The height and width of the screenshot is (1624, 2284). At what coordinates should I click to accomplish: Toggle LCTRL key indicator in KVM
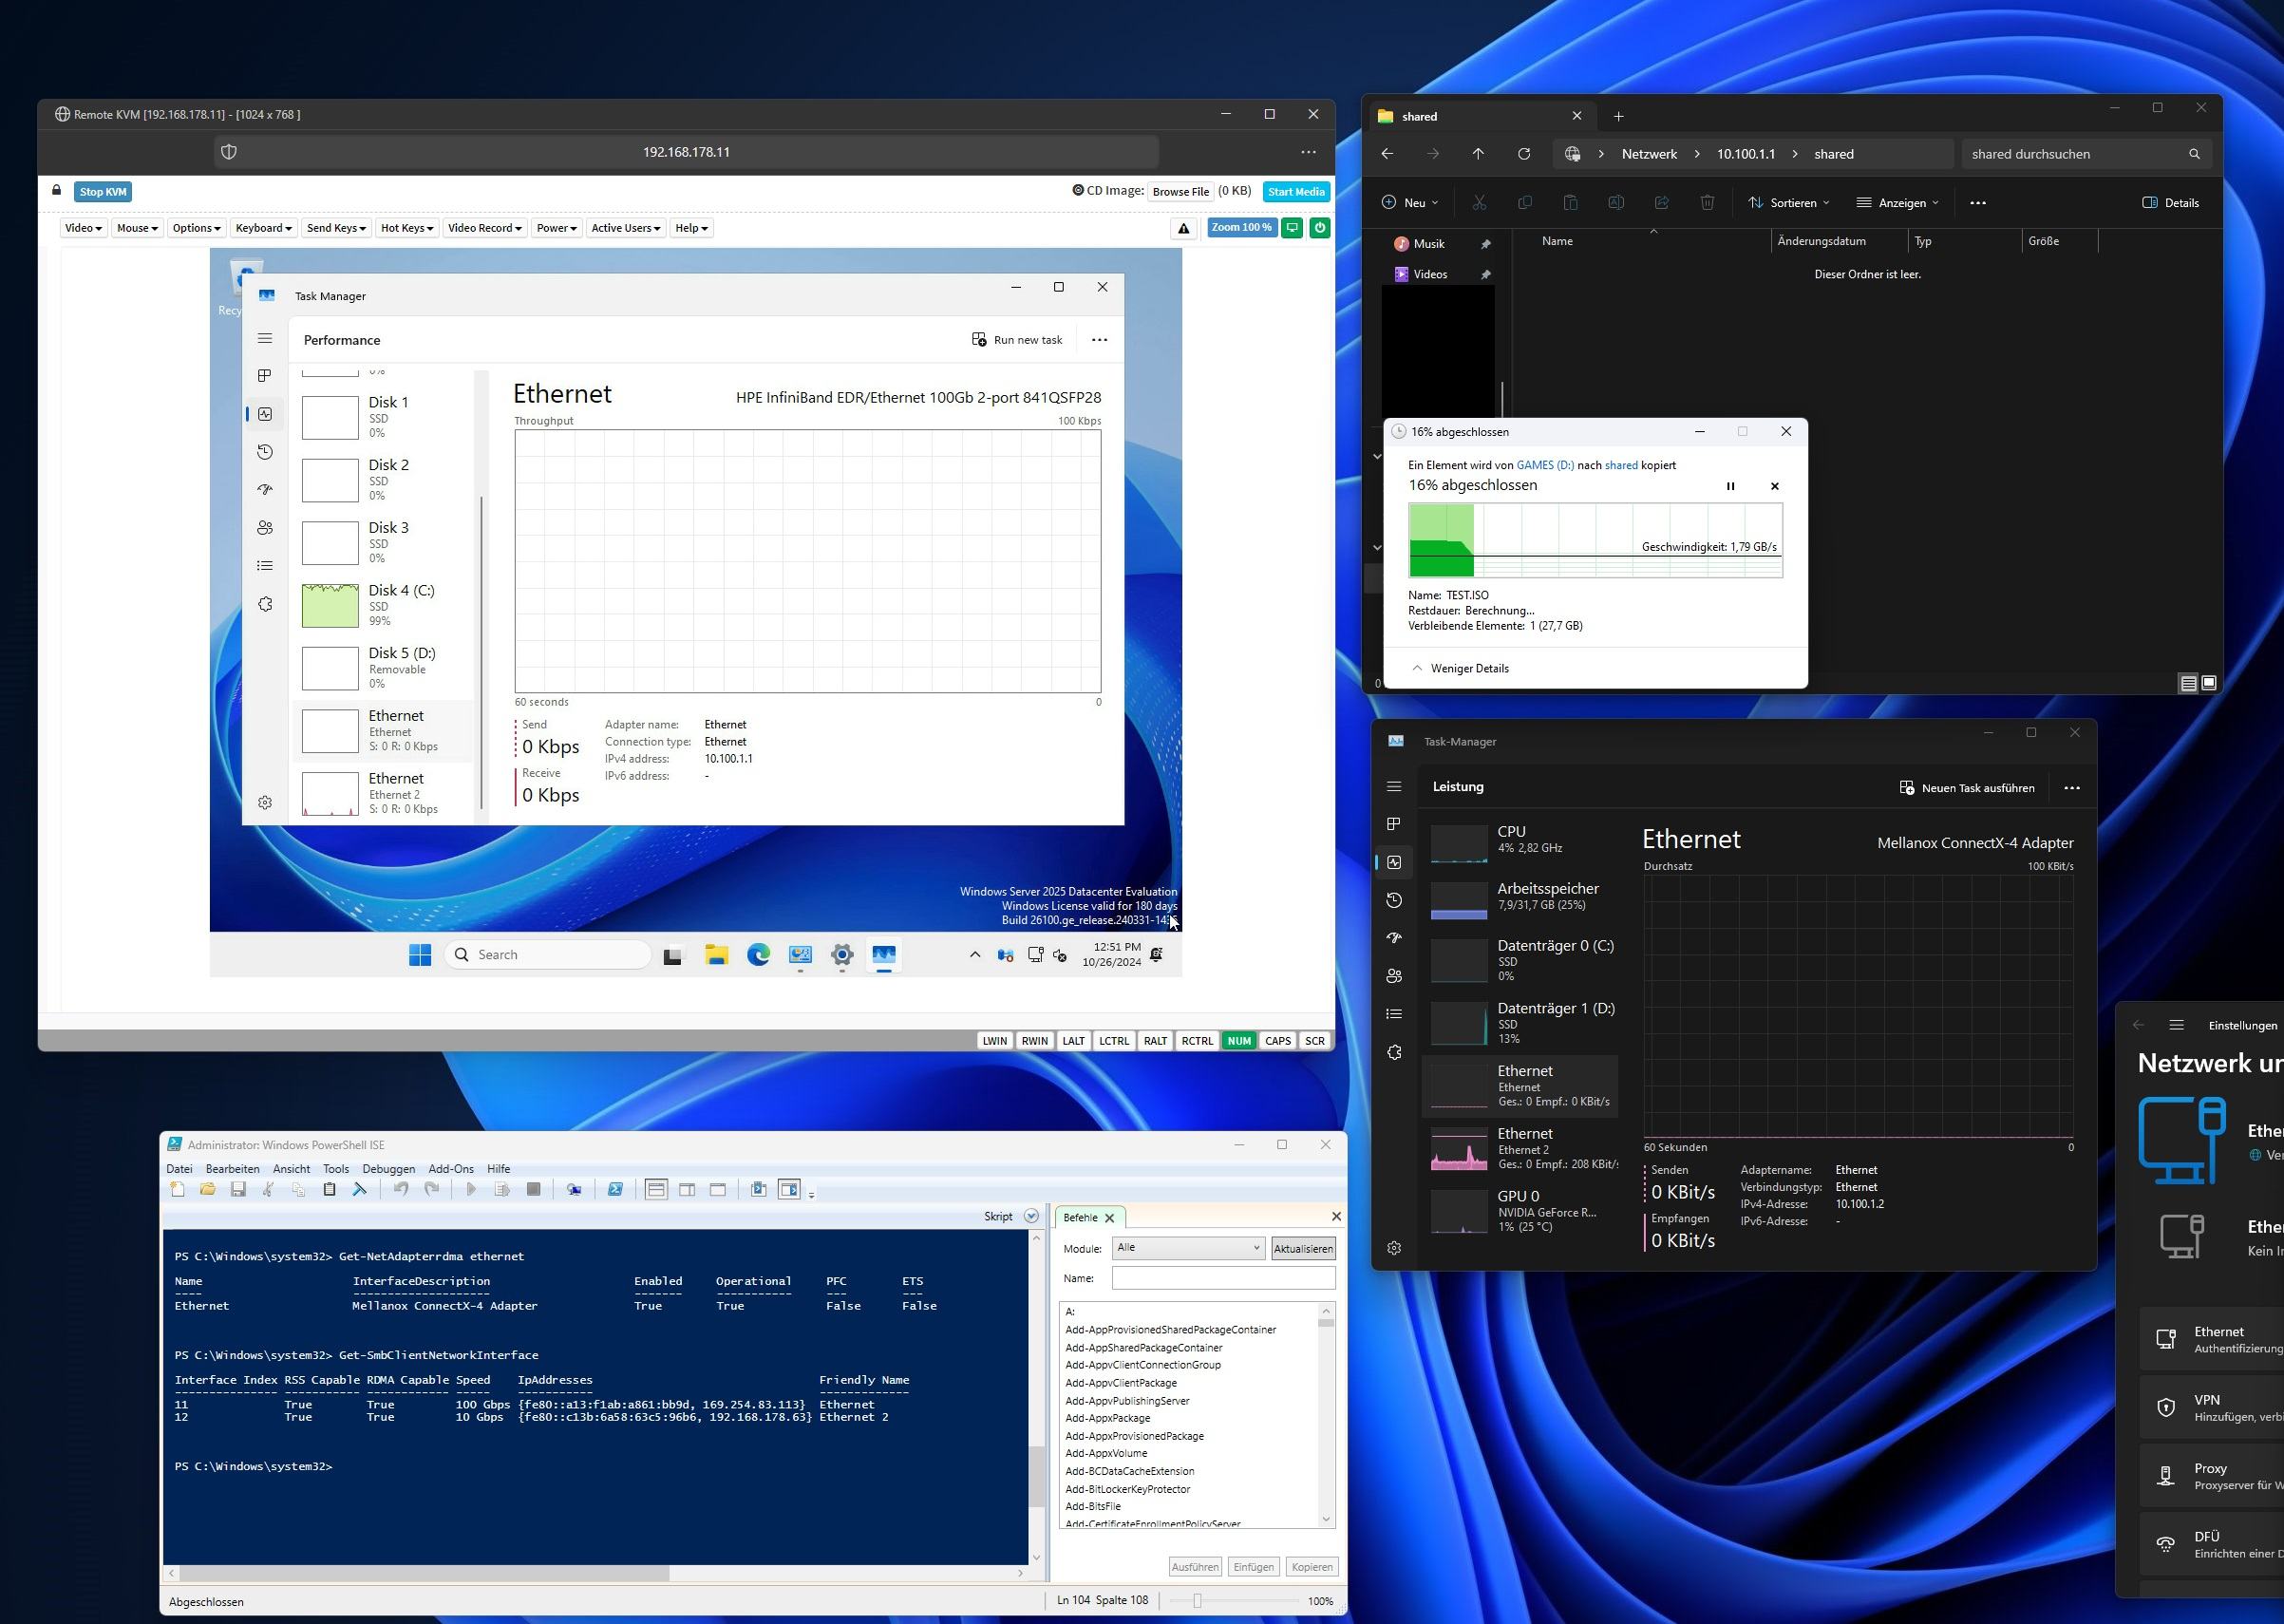pos(1114,1041)
